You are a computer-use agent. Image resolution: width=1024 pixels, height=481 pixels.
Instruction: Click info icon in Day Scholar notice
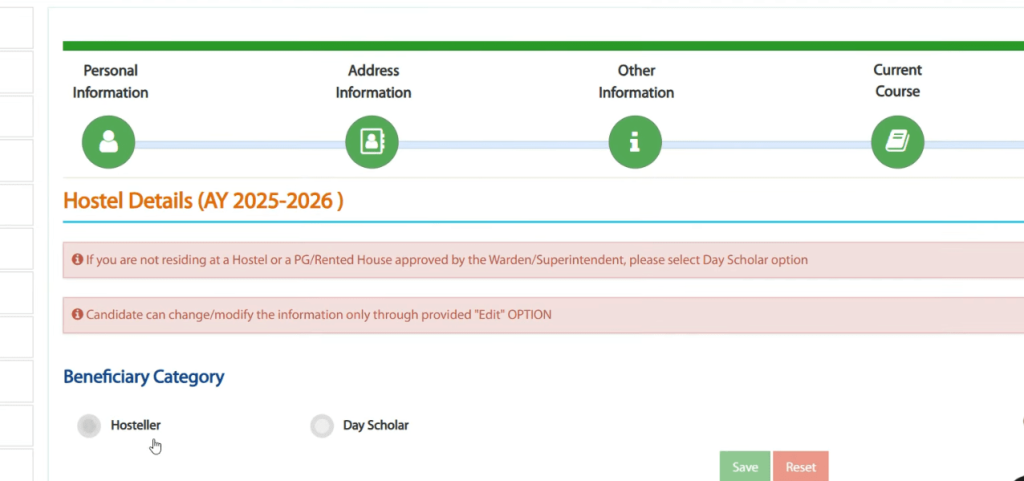click(x=77, y=260)
